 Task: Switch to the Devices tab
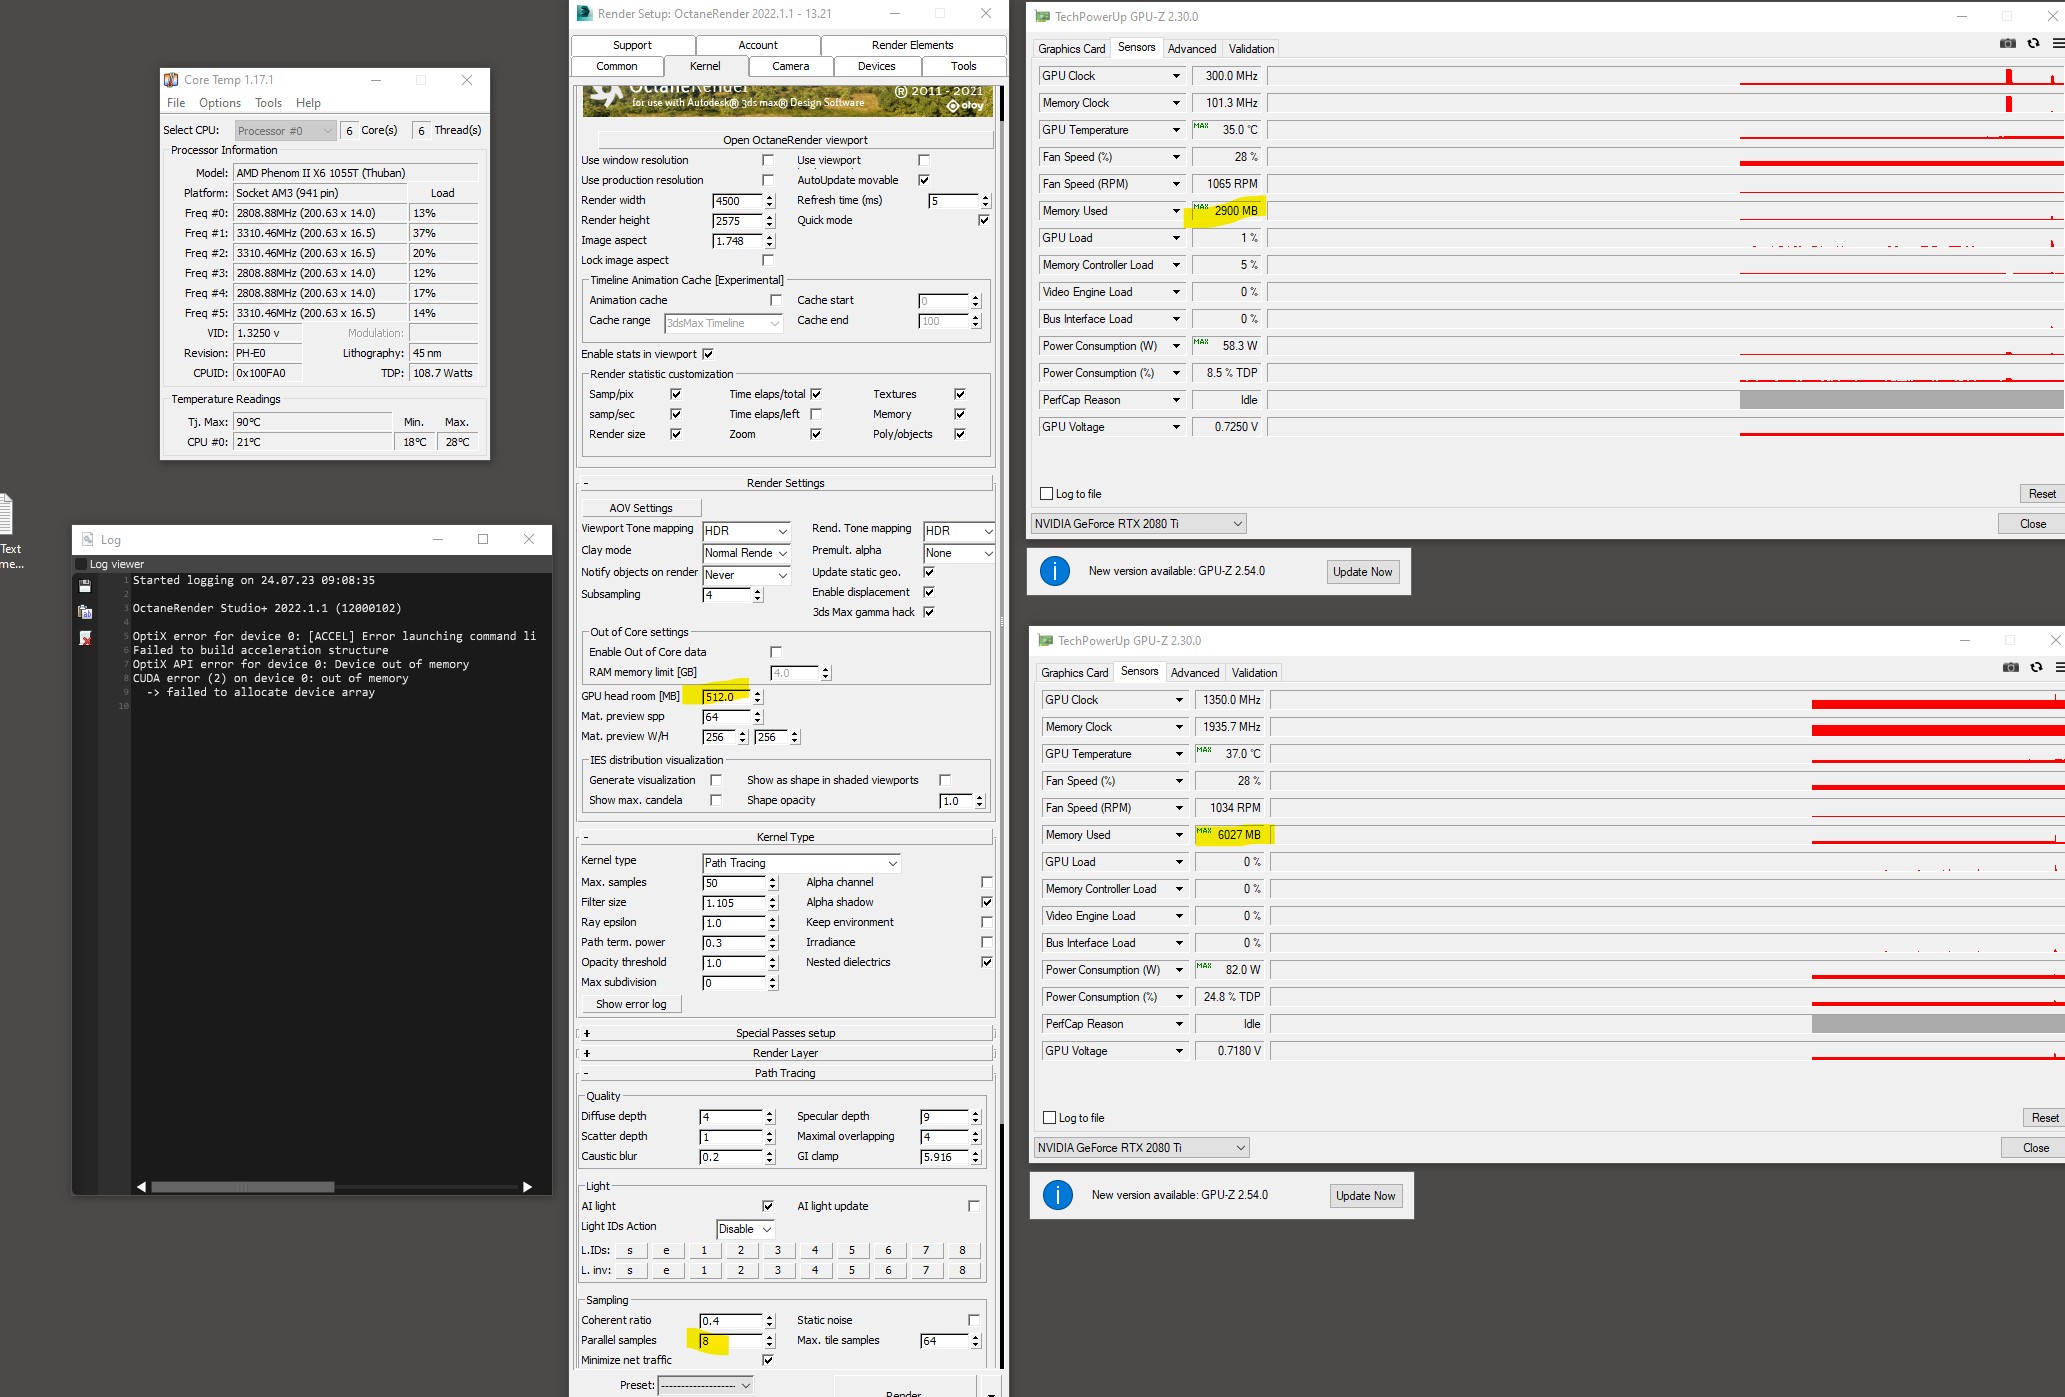coord(876,66)
